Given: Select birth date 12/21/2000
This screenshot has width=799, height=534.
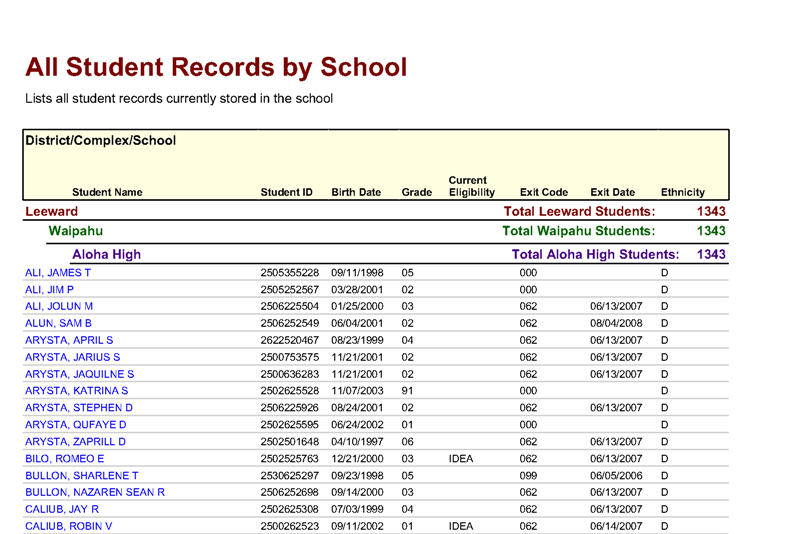Looking at the screenshot, I should click(x=357, y=459).
